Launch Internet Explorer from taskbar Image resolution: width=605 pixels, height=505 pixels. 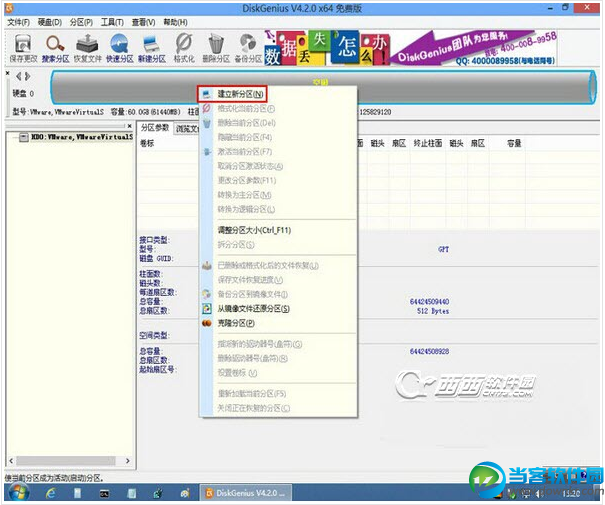click(x=51, y=493)
